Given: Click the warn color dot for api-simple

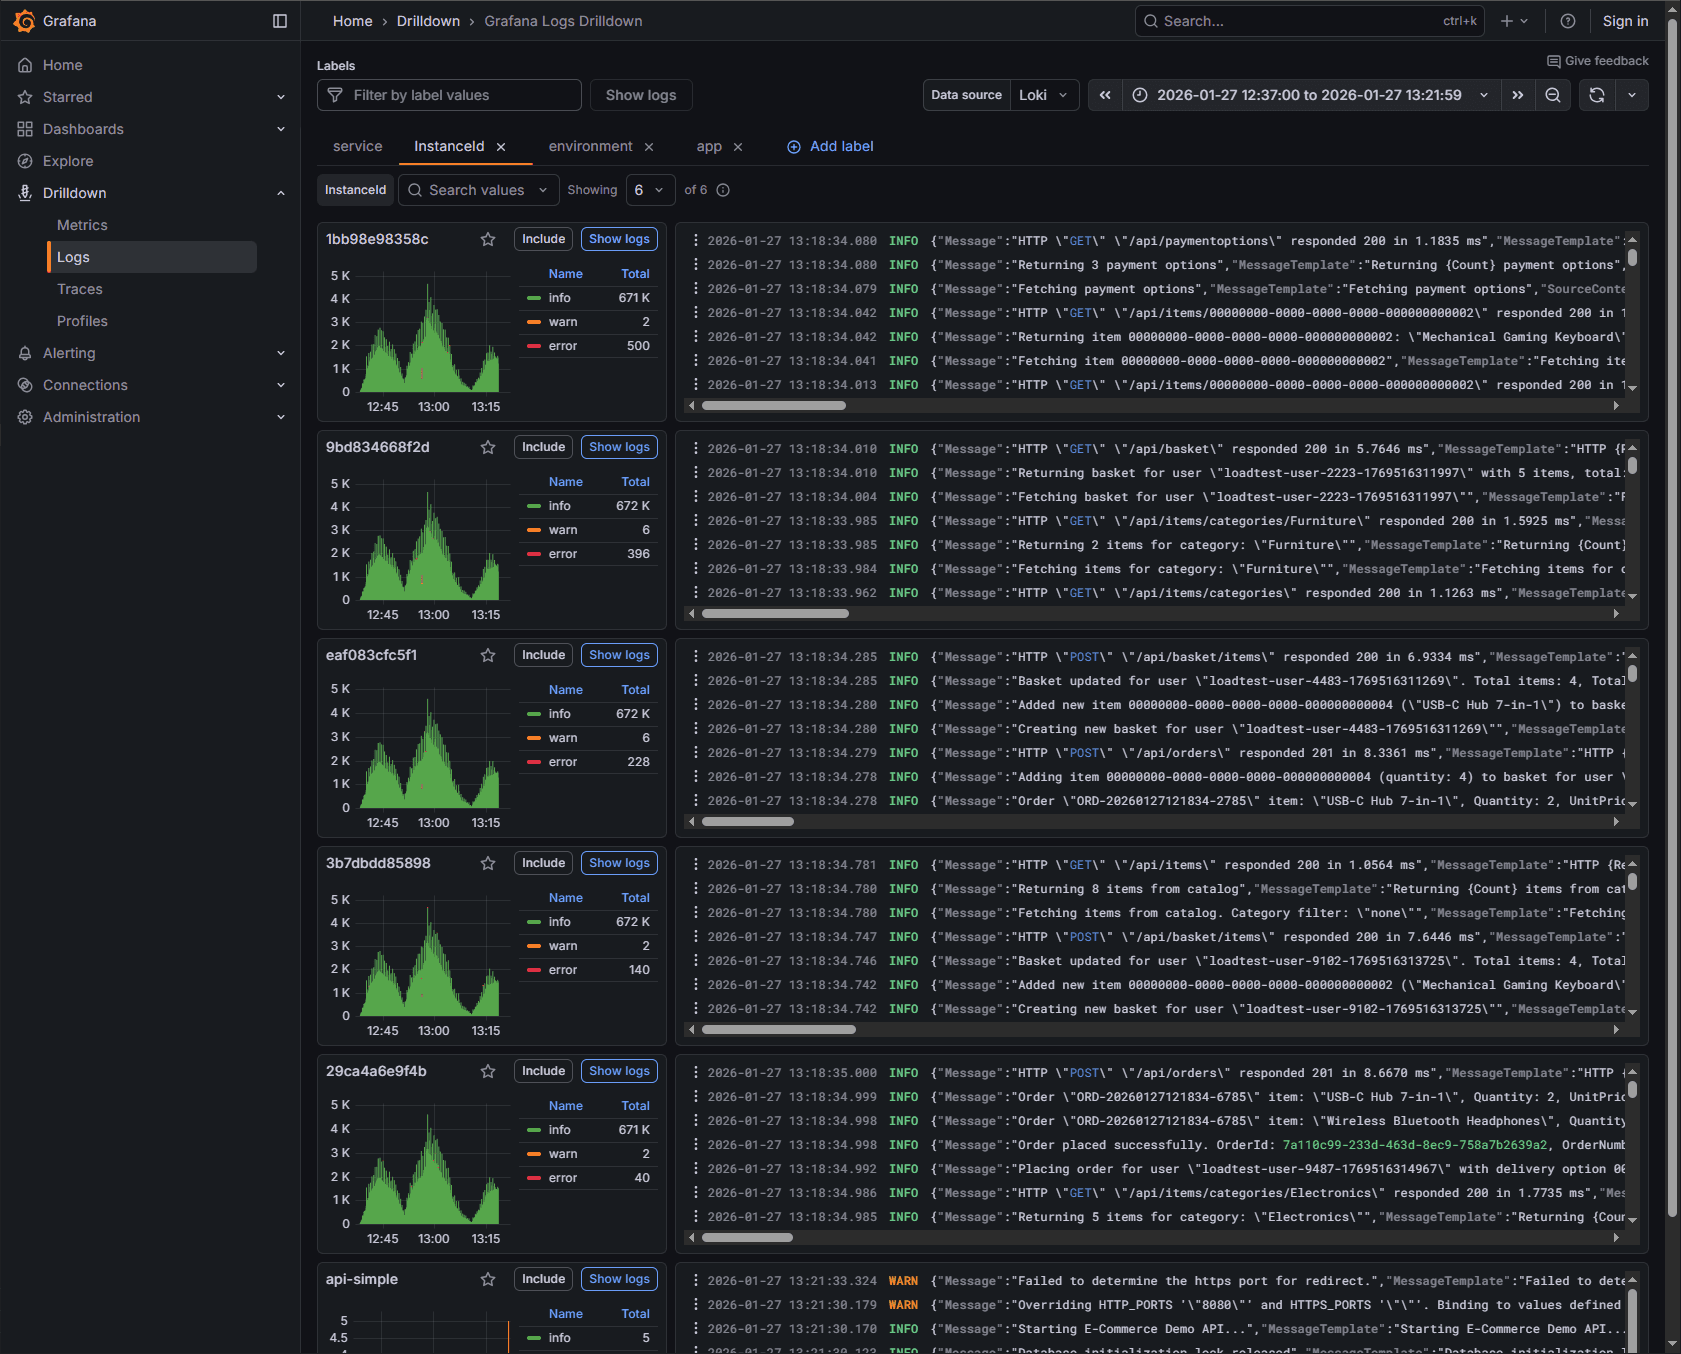Looking at the screenshot, I should pos(534,1353).
